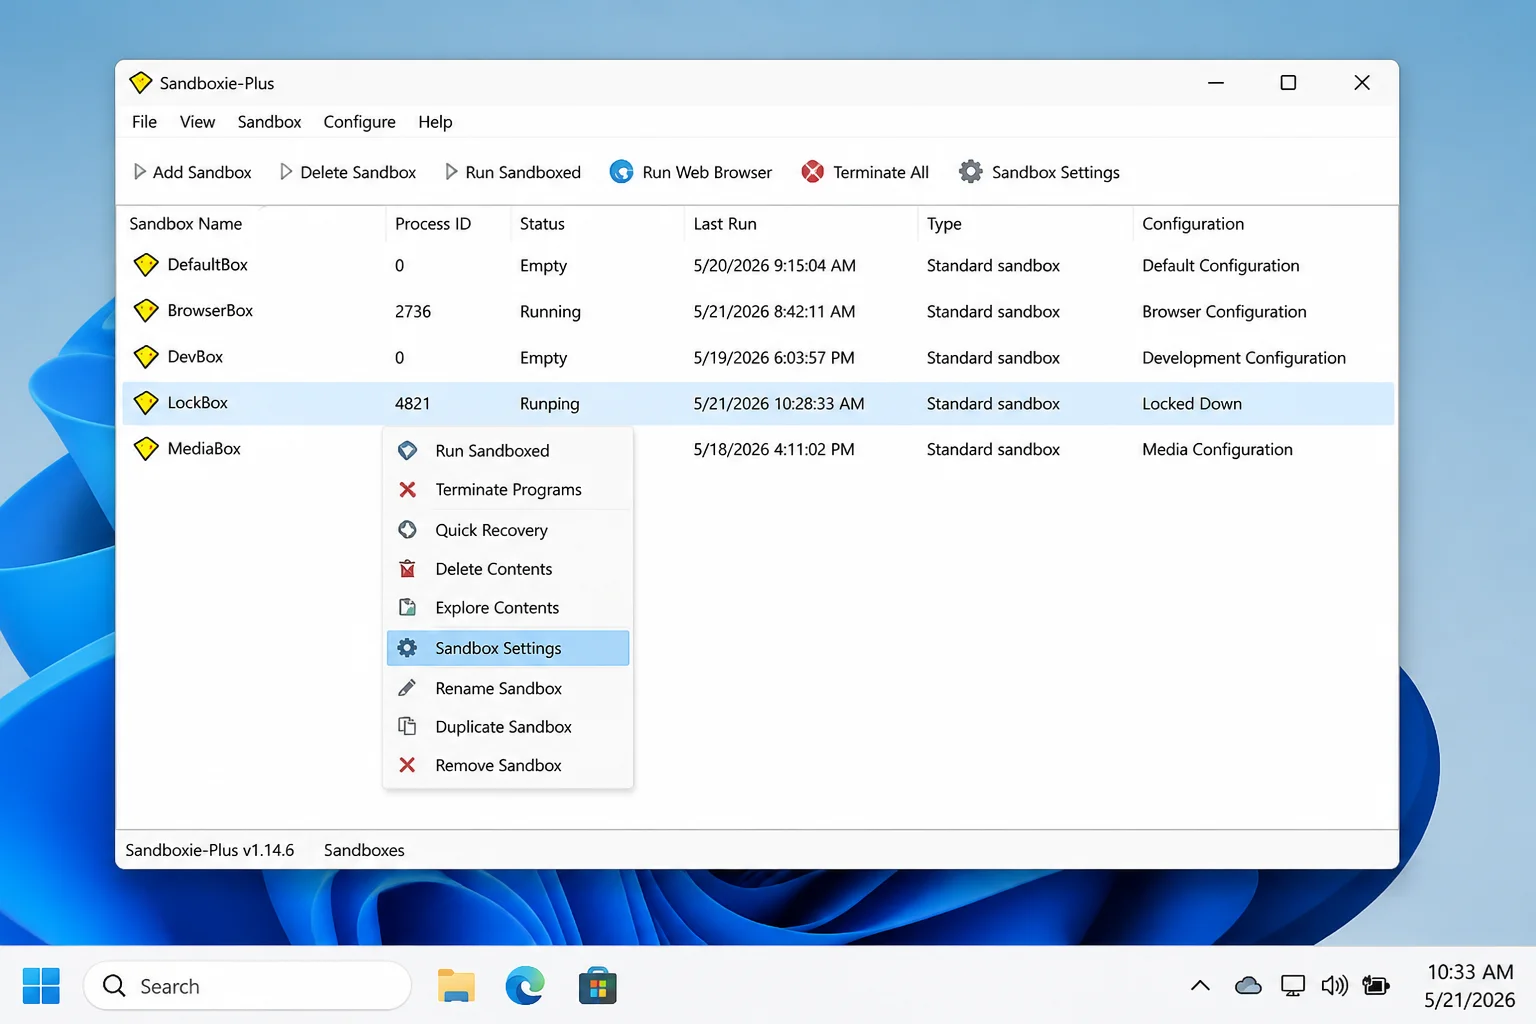Choose Rename Sandbox in the context menu

pos(508,688)
